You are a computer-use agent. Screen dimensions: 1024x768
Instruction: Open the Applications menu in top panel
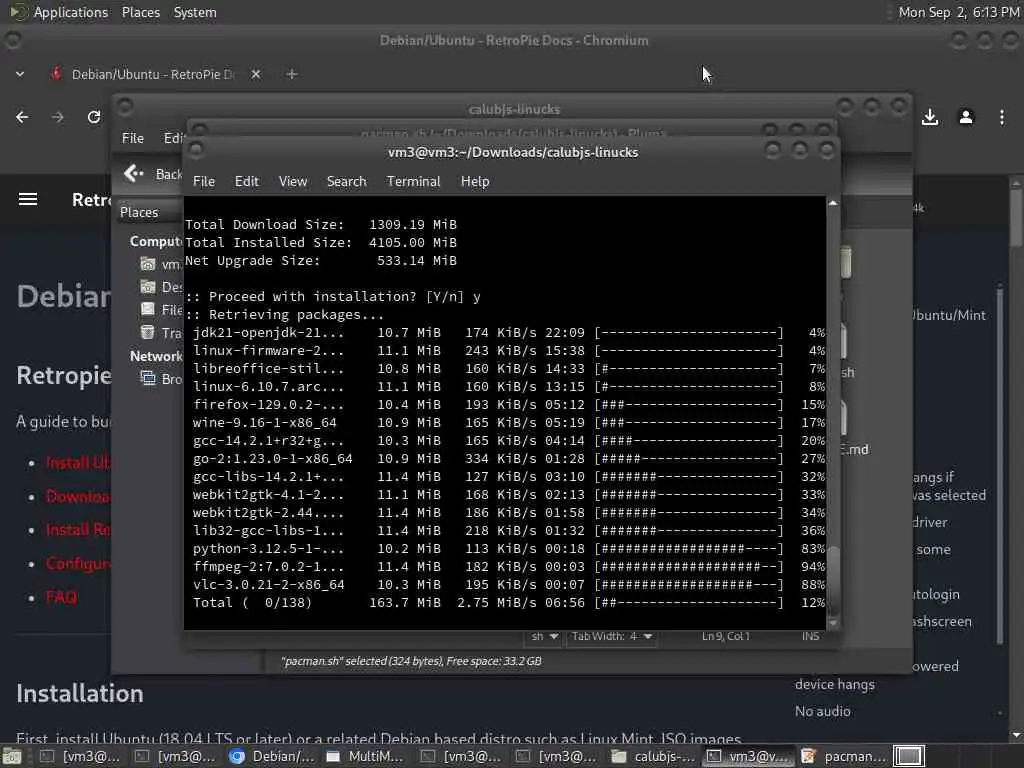(x=71, y=12)
